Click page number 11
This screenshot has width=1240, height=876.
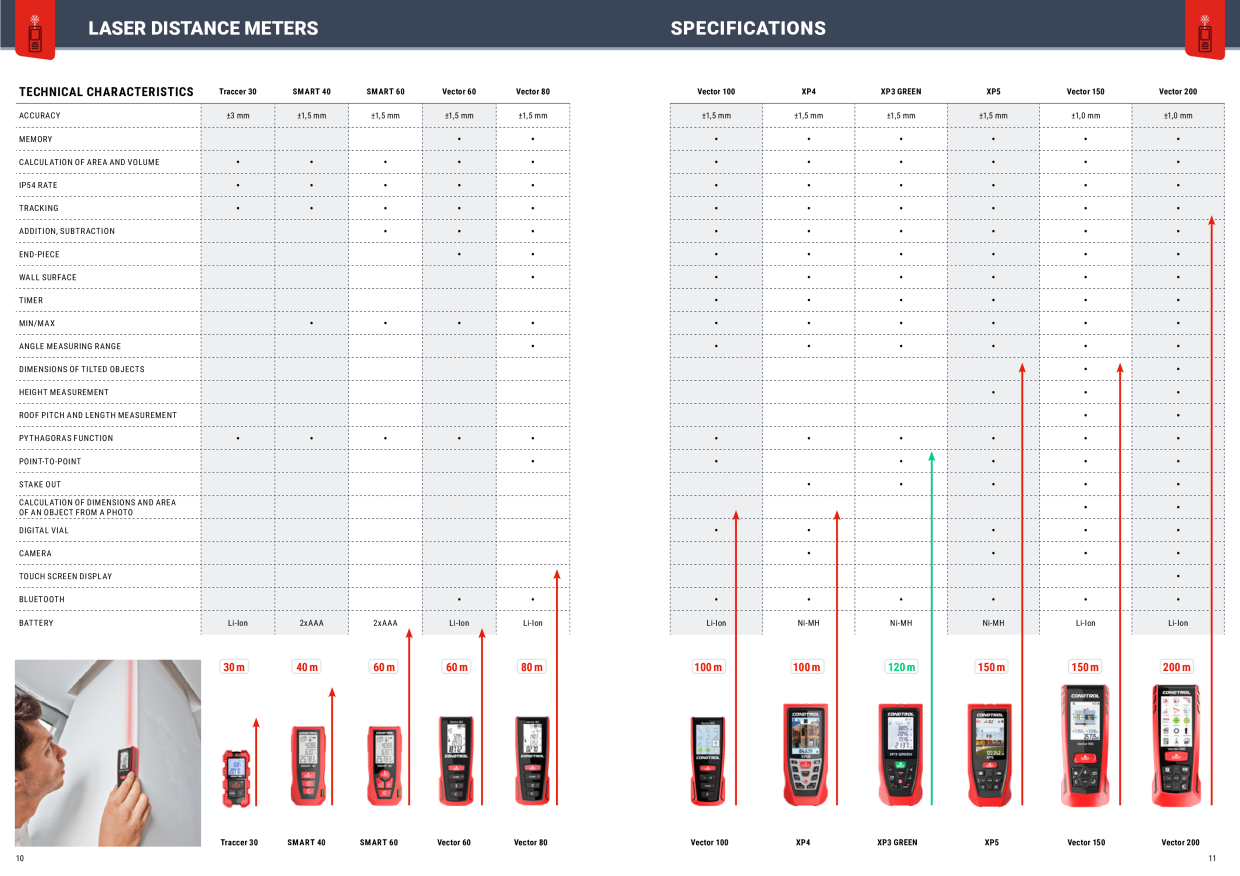[x=1212, y=858]
